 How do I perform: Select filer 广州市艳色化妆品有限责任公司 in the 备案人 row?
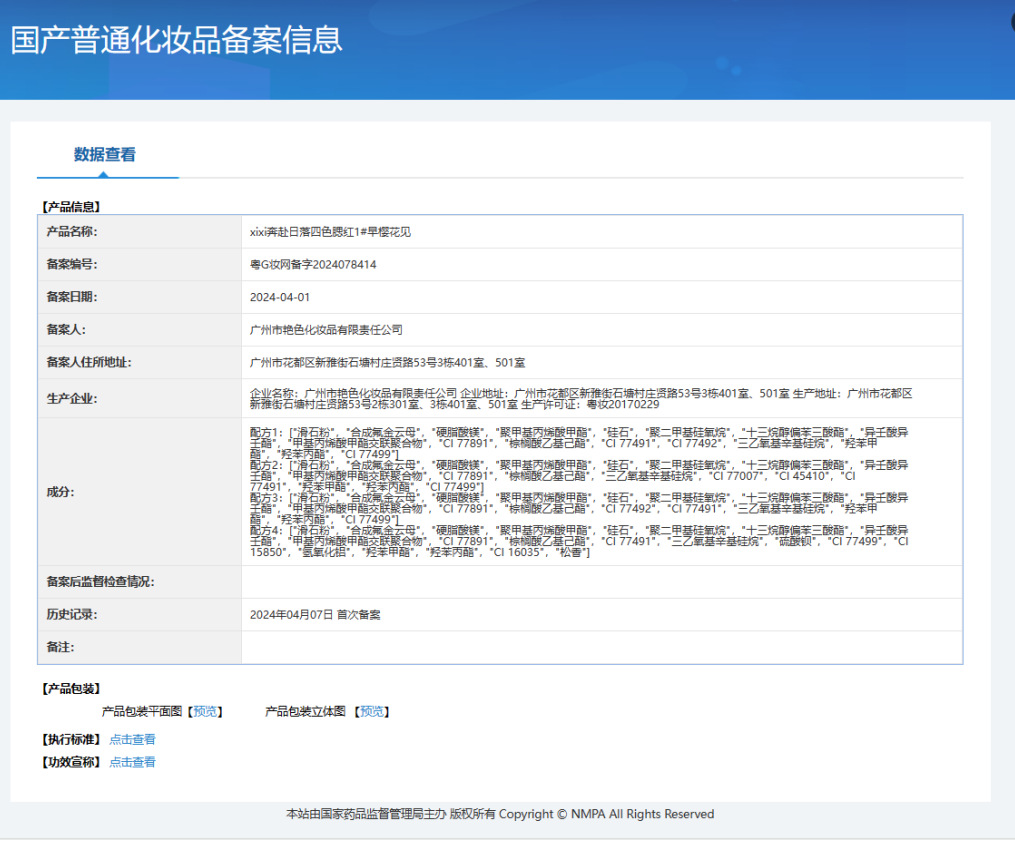(x=326, y=330)
